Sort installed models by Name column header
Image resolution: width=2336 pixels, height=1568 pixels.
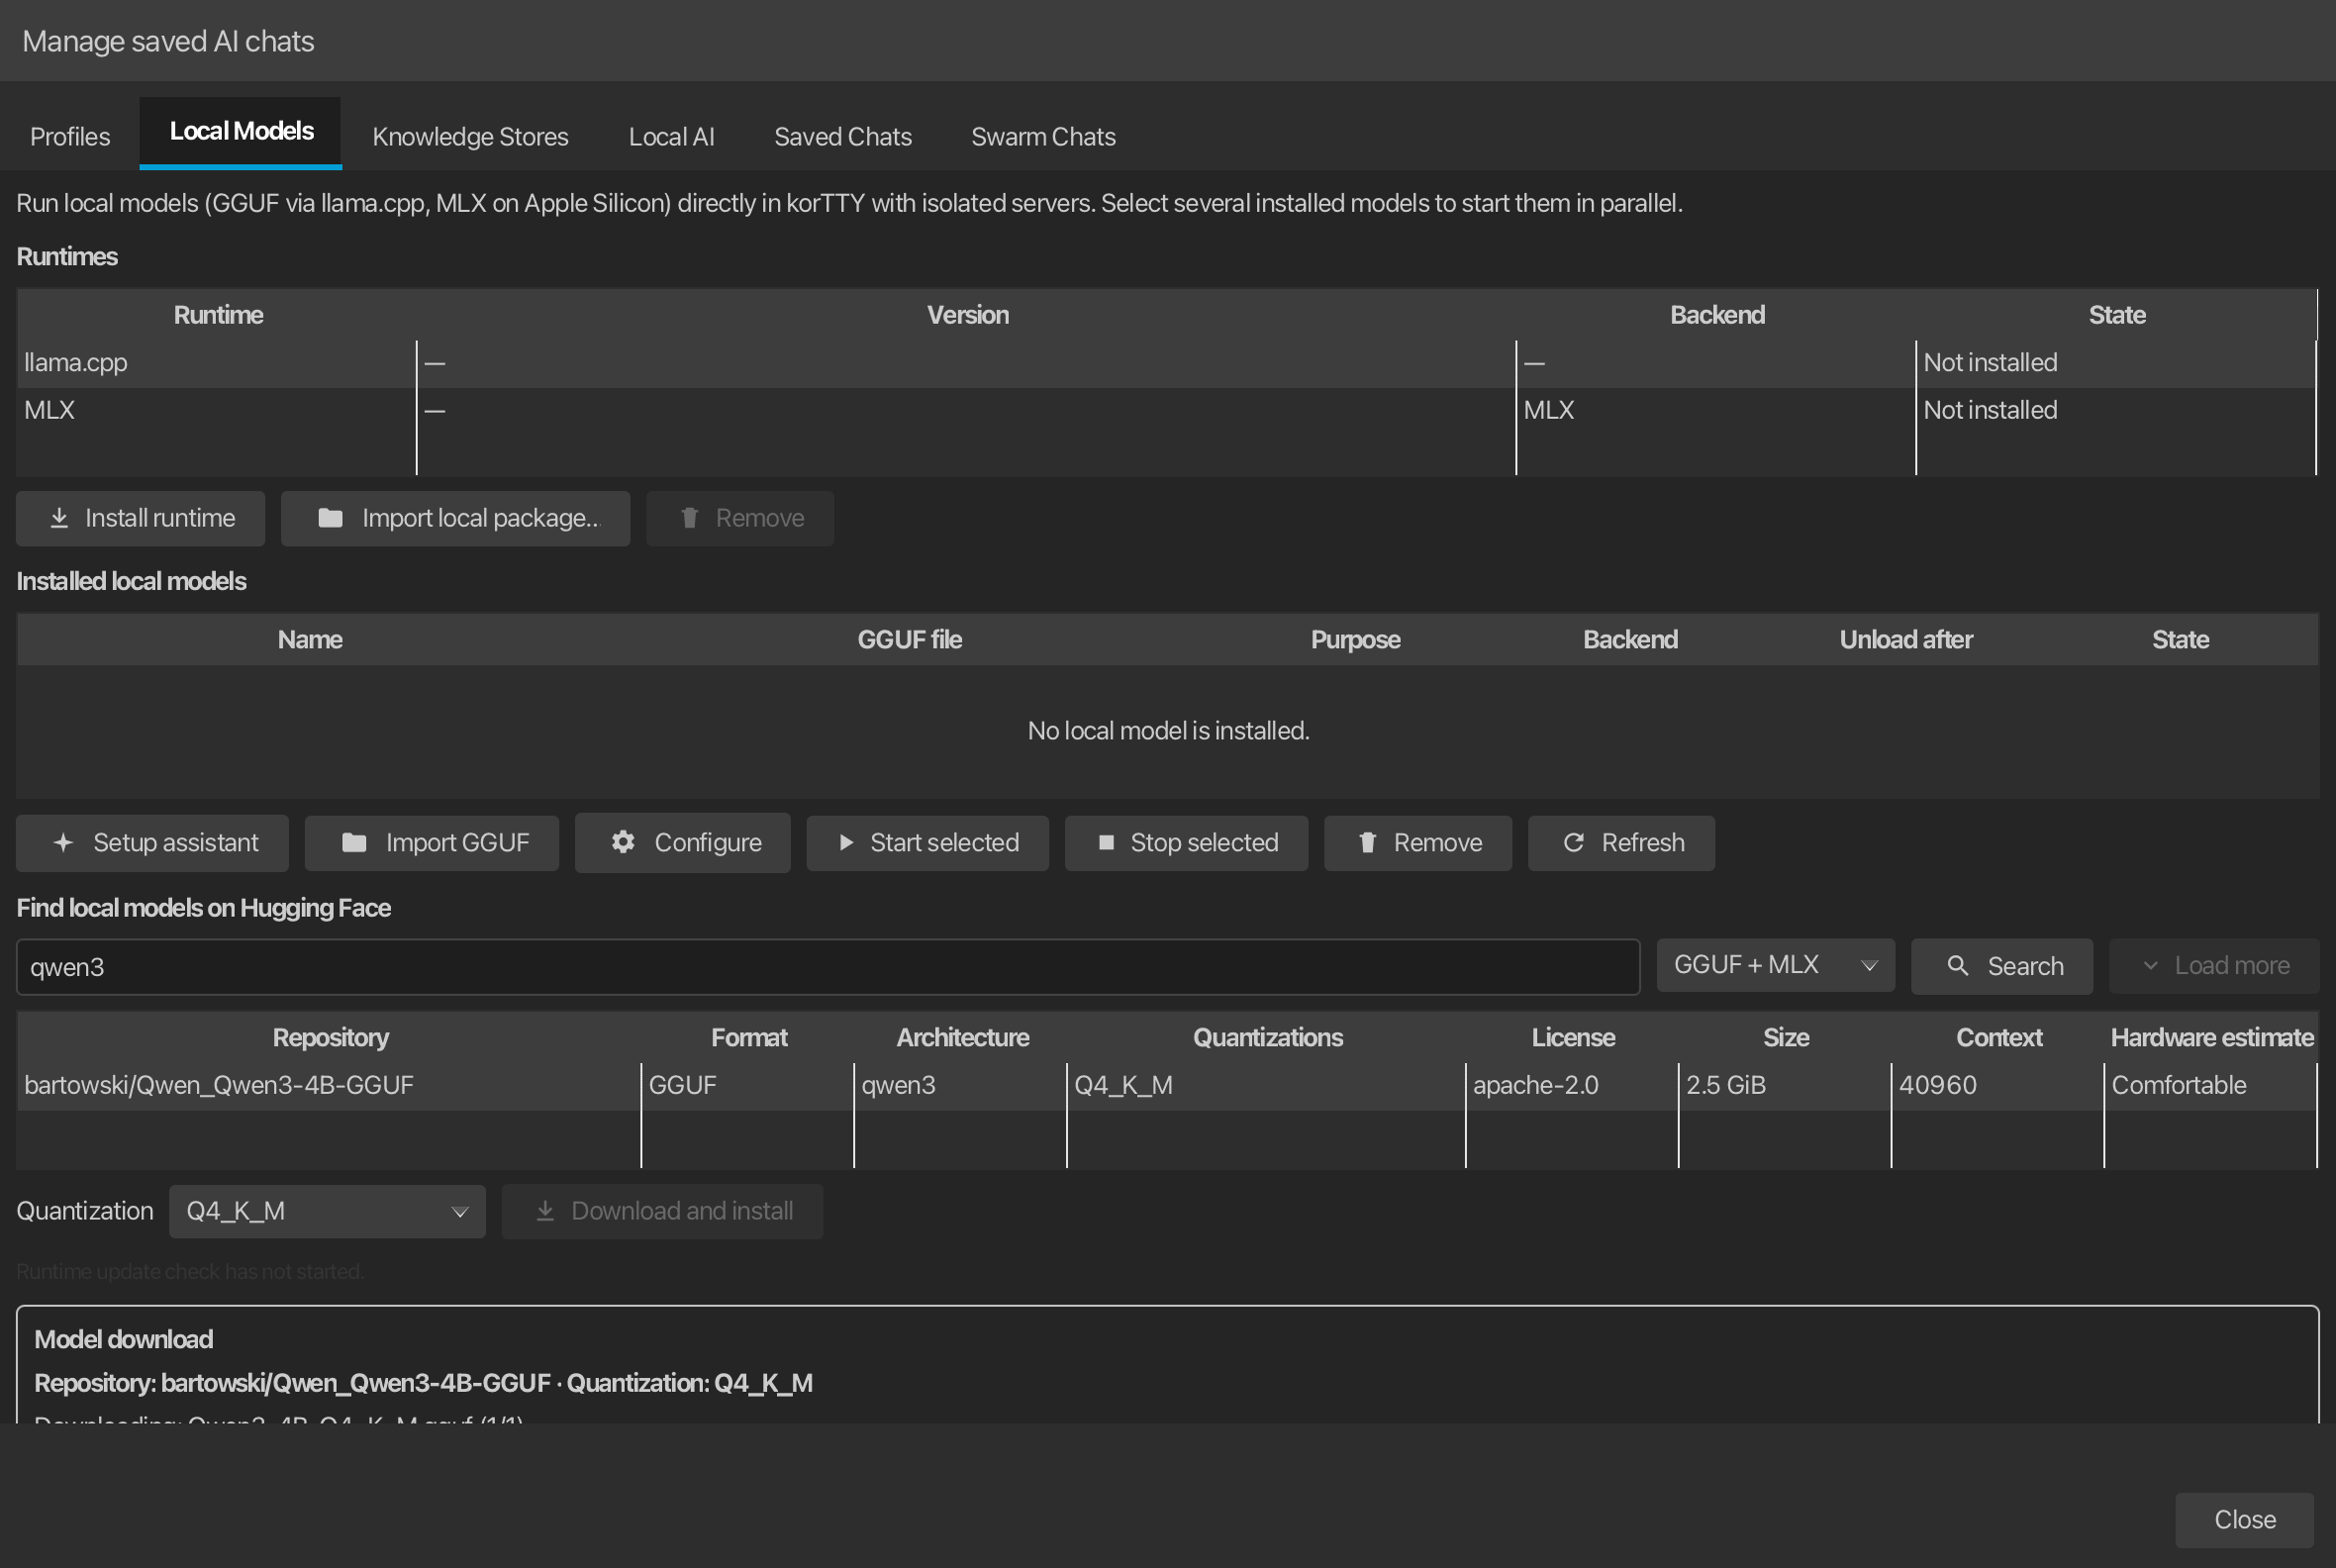coord(310,640)
